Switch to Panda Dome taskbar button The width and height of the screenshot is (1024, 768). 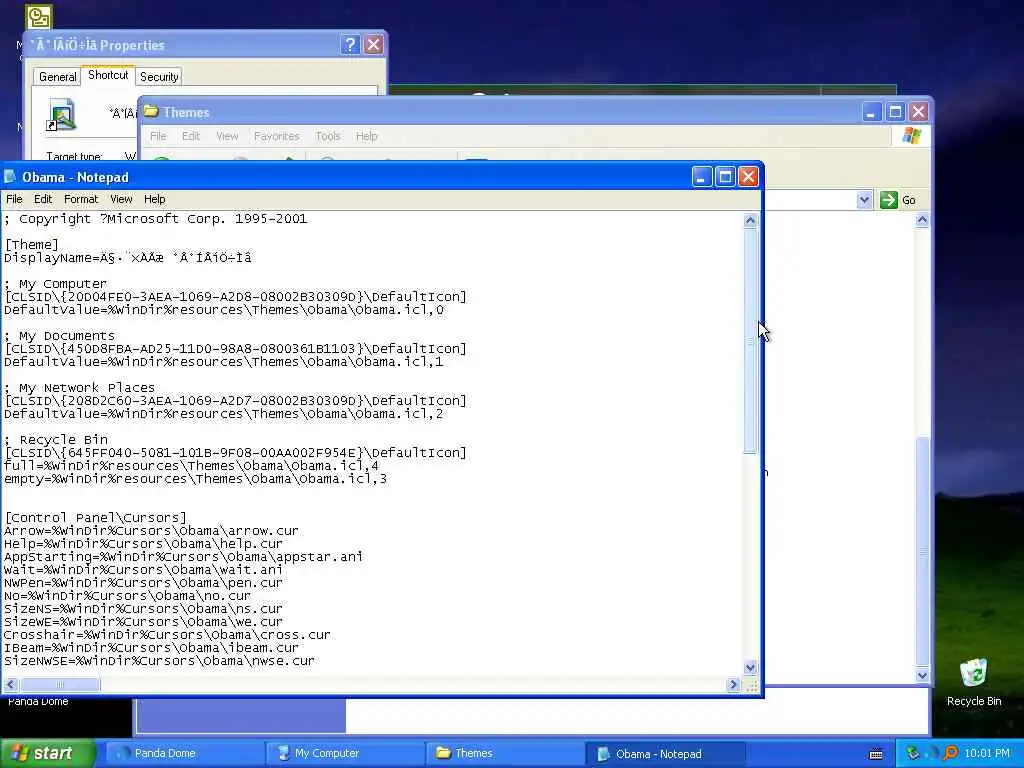(184, 754)
